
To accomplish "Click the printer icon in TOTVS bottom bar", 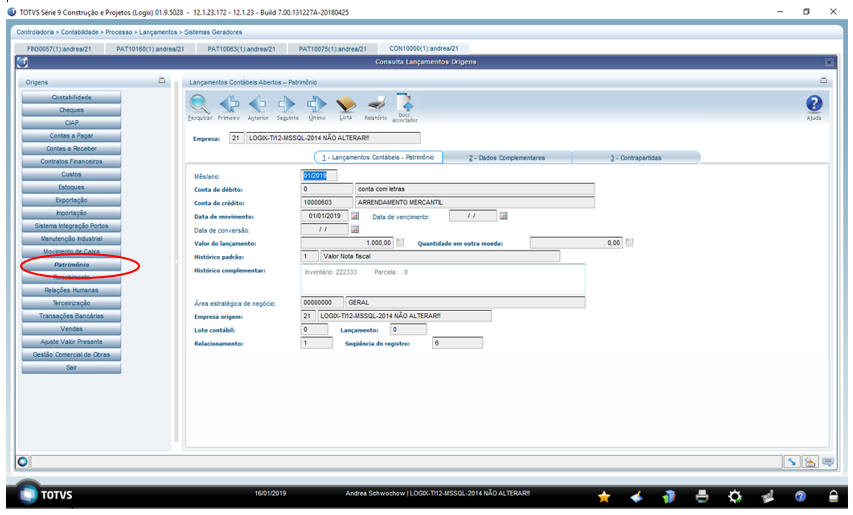I will click(702, 496).
